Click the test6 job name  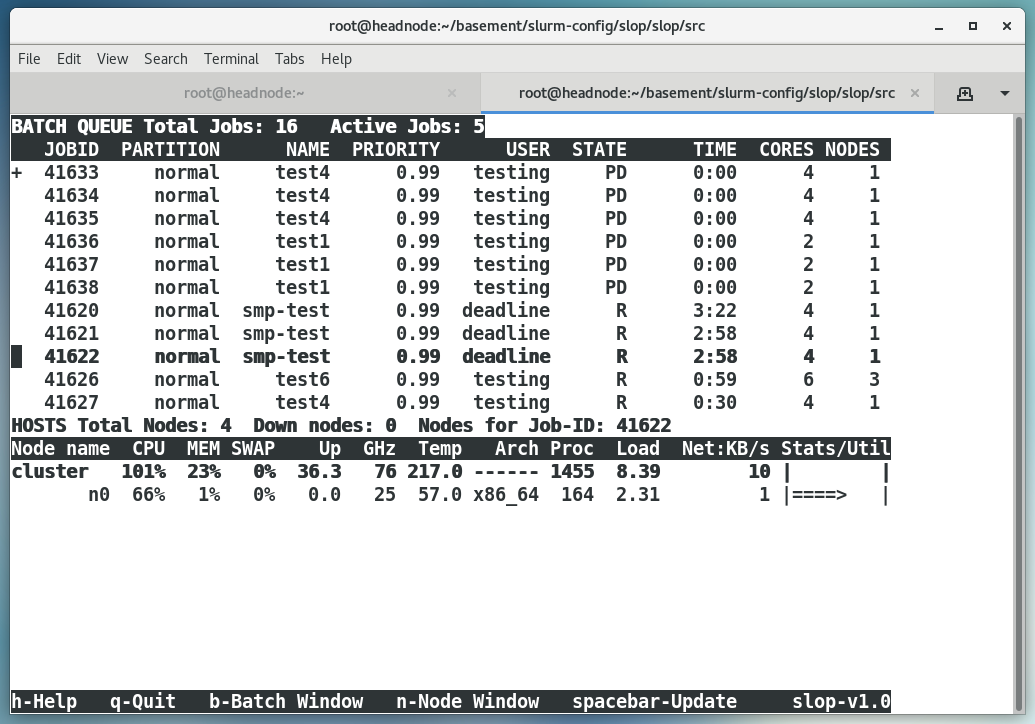coord(302,379)
